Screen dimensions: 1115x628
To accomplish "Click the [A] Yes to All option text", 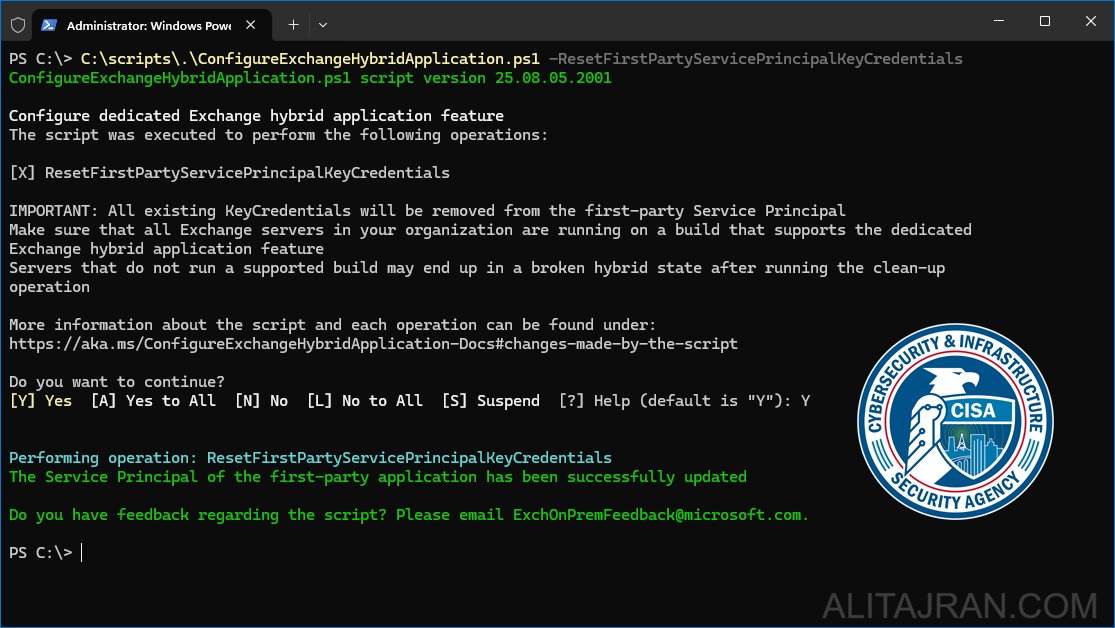I will [153, 401].
